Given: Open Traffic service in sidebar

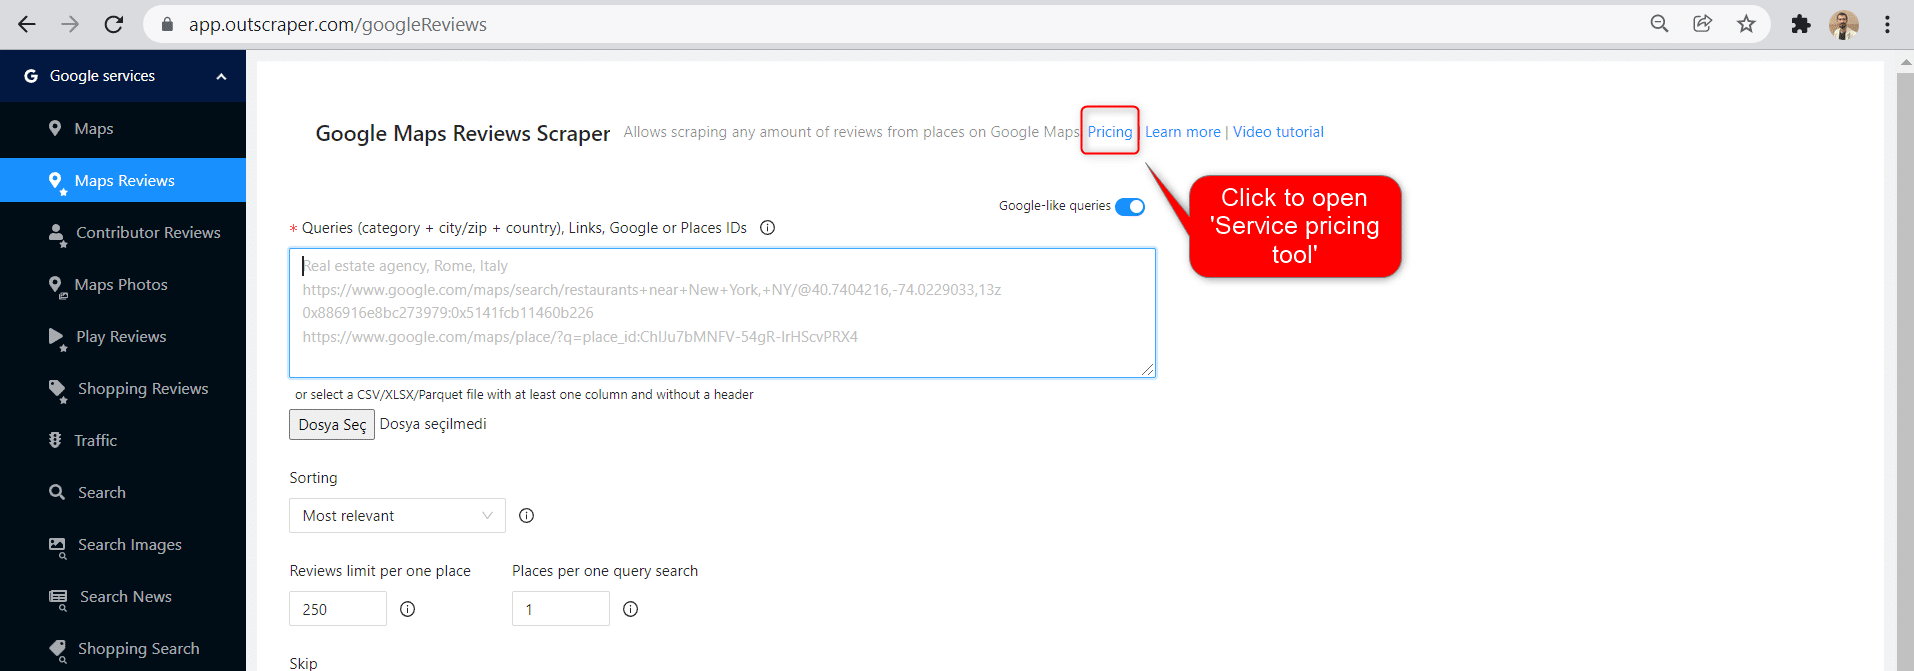Looking at the screenshot, I should 123,440.
